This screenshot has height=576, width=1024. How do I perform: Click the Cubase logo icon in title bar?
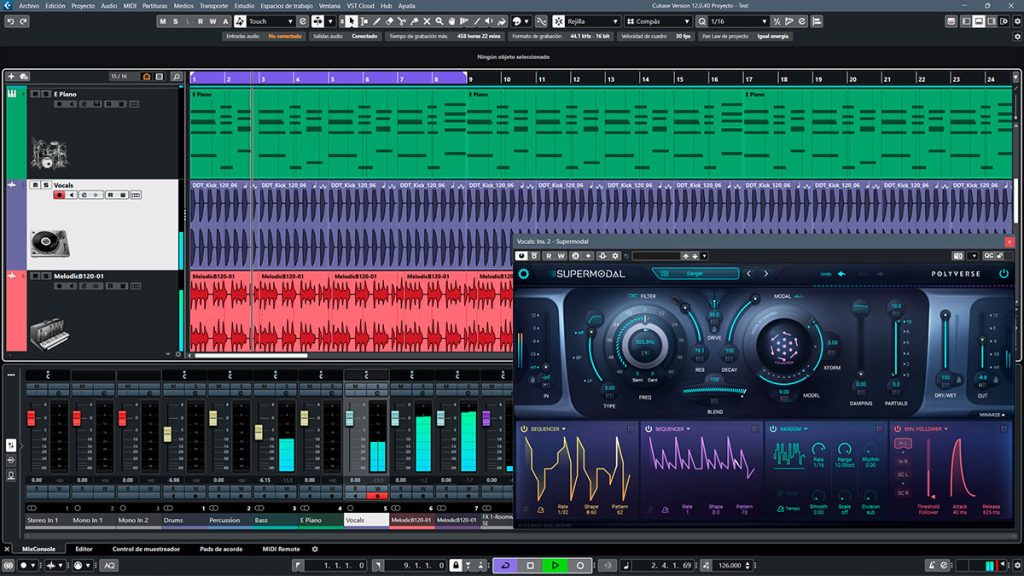tap(7, 5)
